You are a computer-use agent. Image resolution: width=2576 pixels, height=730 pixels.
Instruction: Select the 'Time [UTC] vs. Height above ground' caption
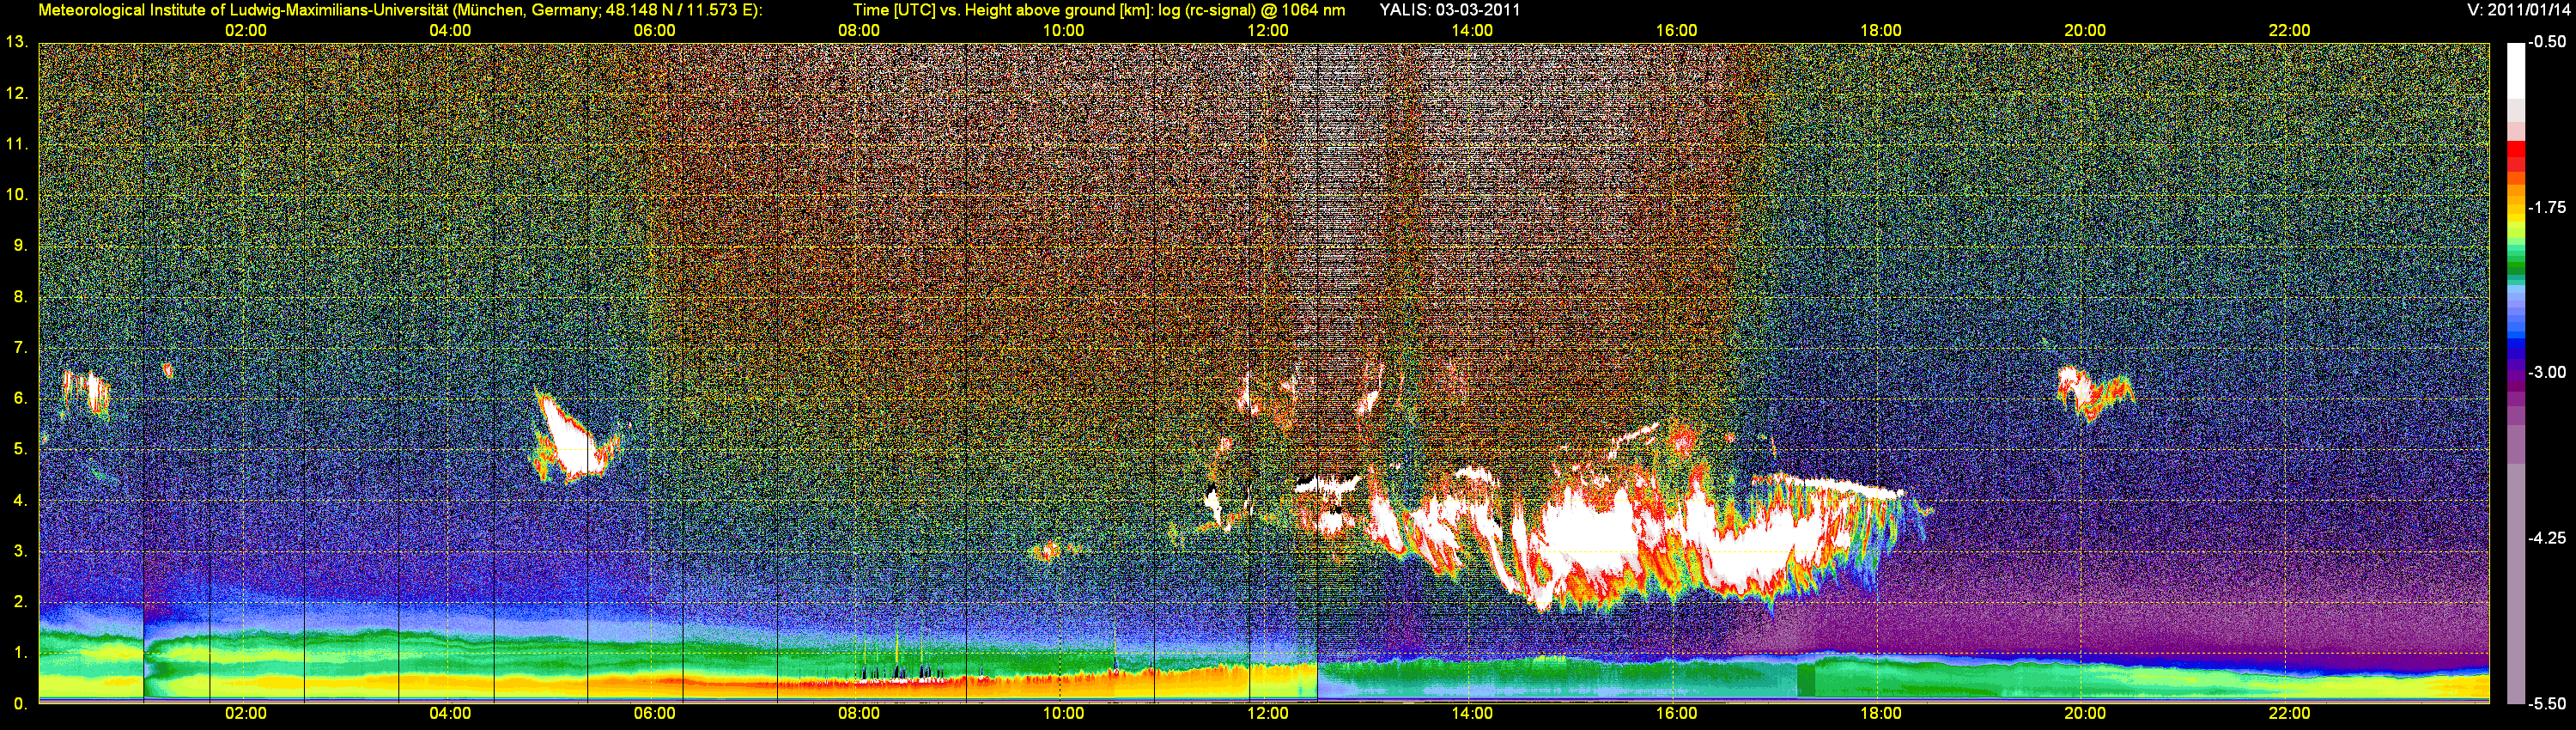(1099, 10)
